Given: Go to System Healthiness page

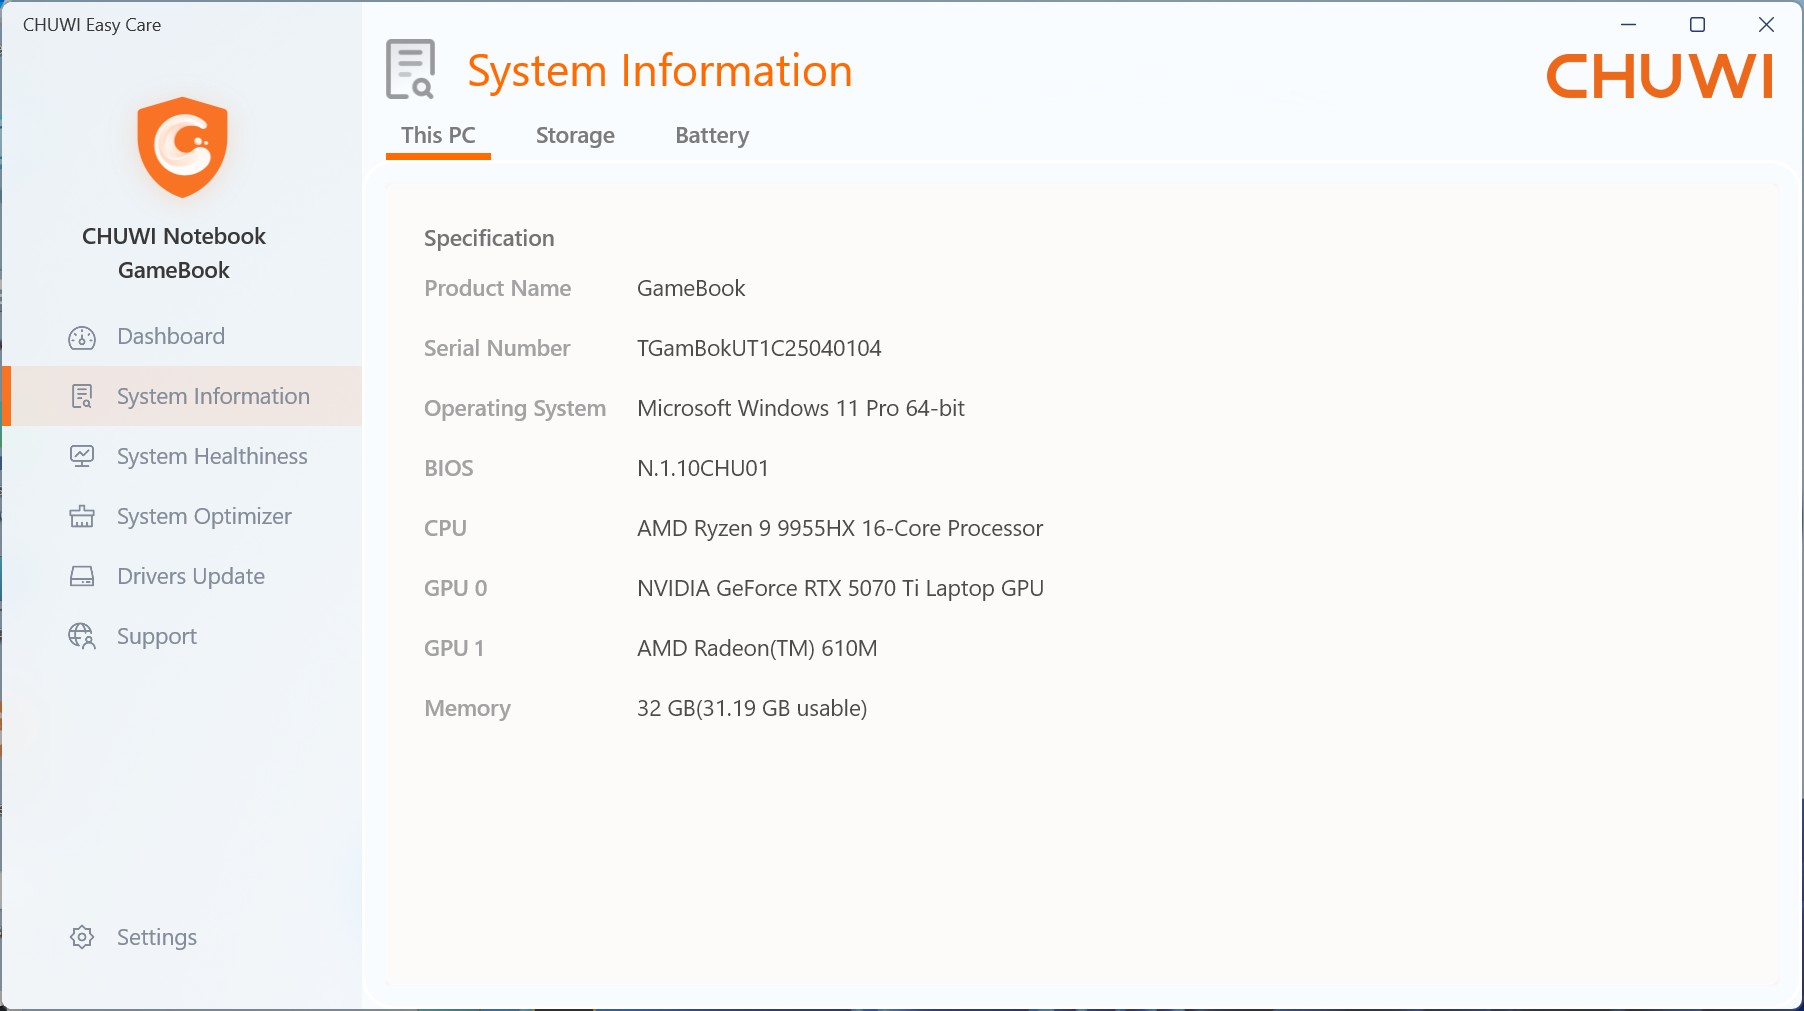Looking at the screenshot, I should tap(212, 457).
